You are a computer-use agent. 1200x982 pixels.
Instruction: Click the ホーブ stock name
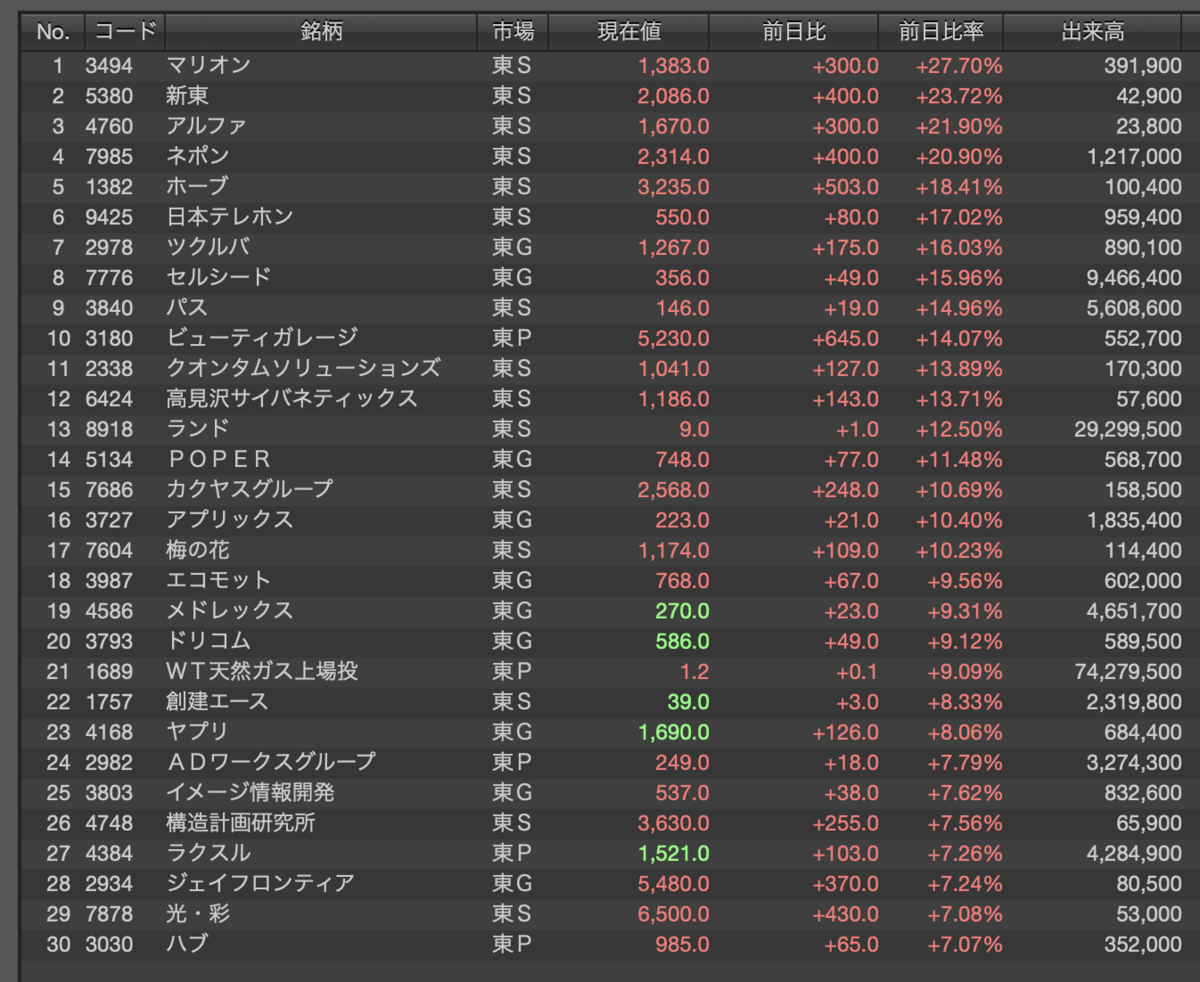click(x=197, y=187)
